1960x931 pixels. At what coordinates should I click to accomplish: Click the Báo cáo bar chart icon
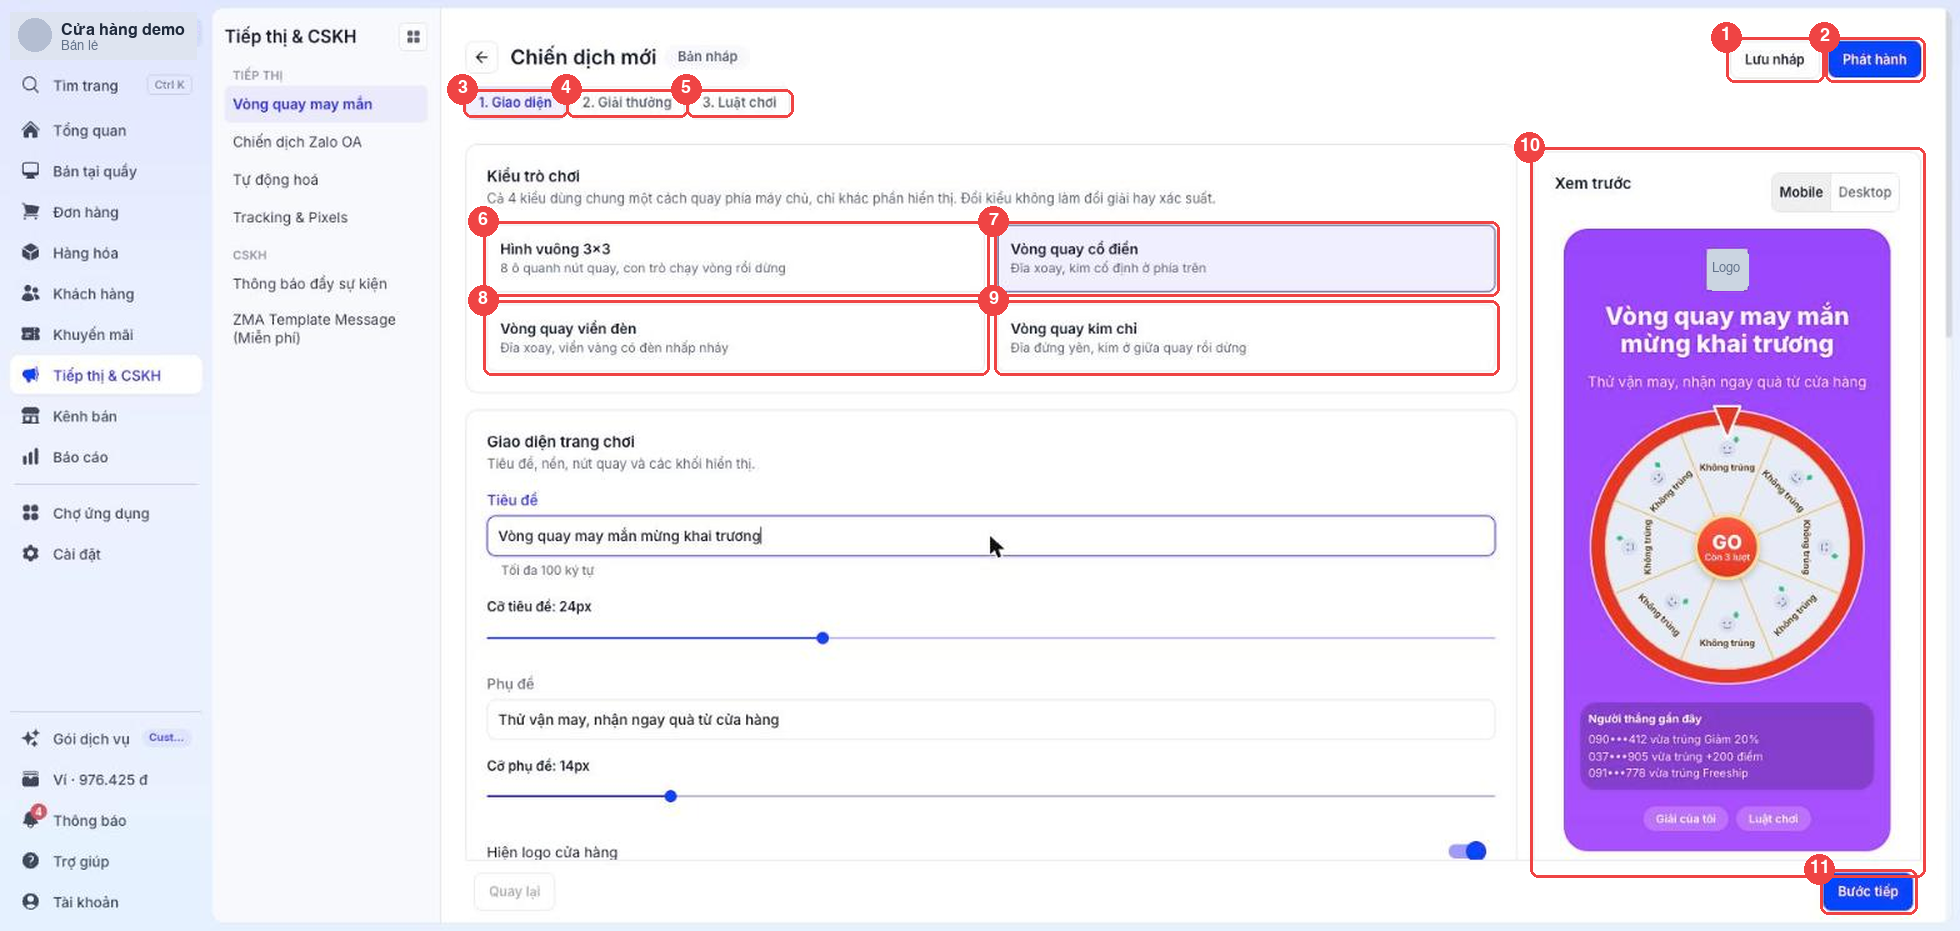pyautogui.click(x=31, y=457)
